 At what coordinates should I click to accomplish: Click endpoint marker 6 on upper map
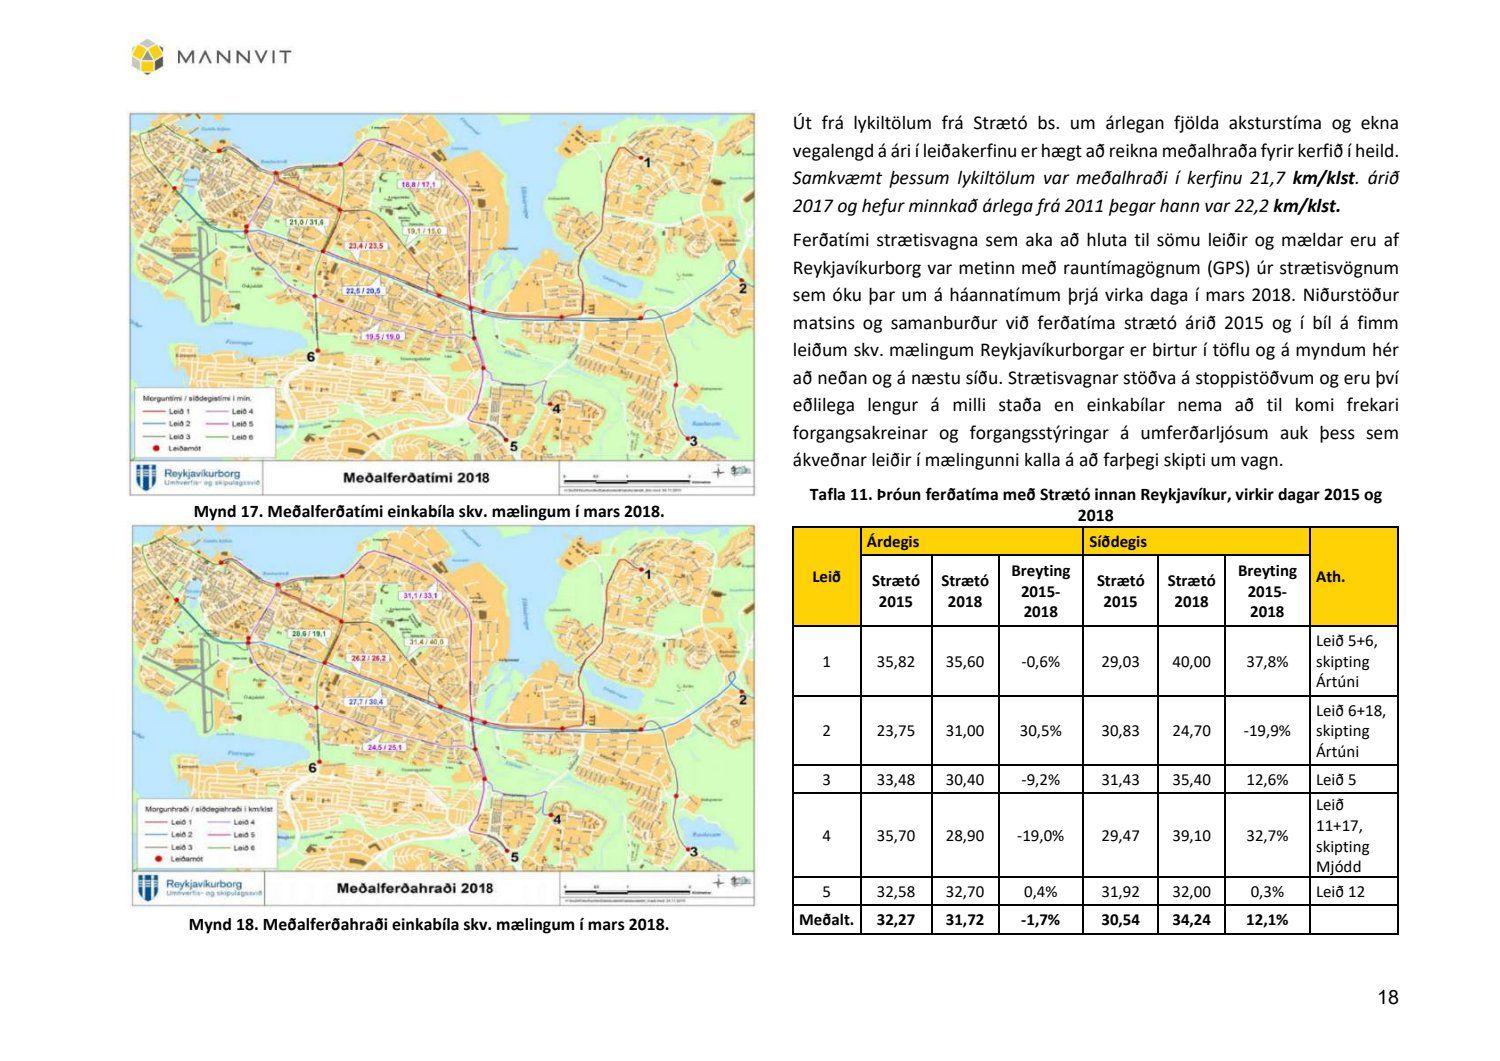[x=311, y=356]
